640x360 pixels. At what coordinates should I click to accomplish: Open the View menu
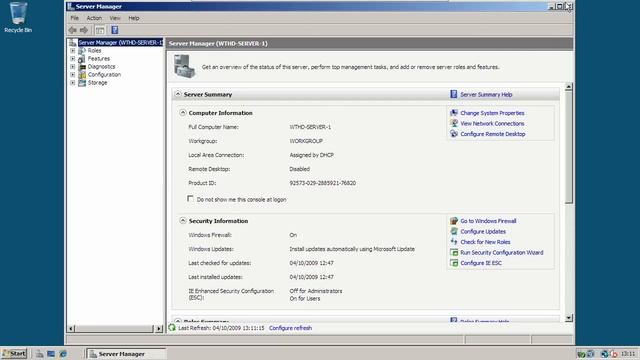(115, 18)
